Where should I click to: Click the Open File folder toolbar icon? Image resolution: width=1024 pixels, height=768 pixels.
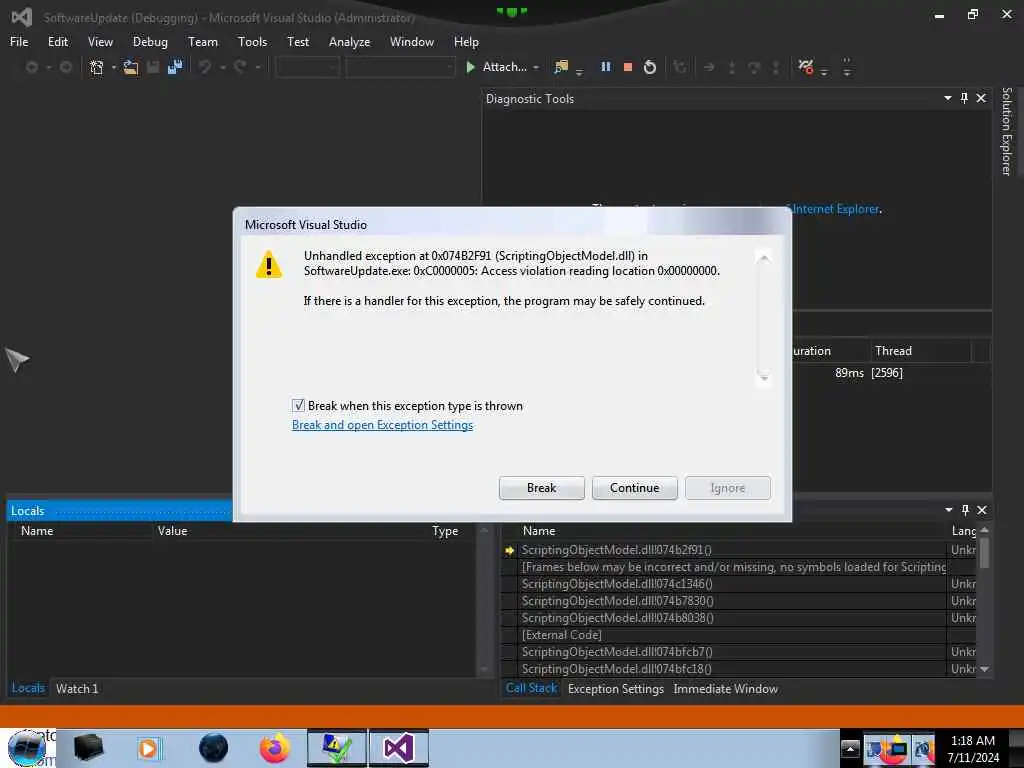click(x=131, y=67)
